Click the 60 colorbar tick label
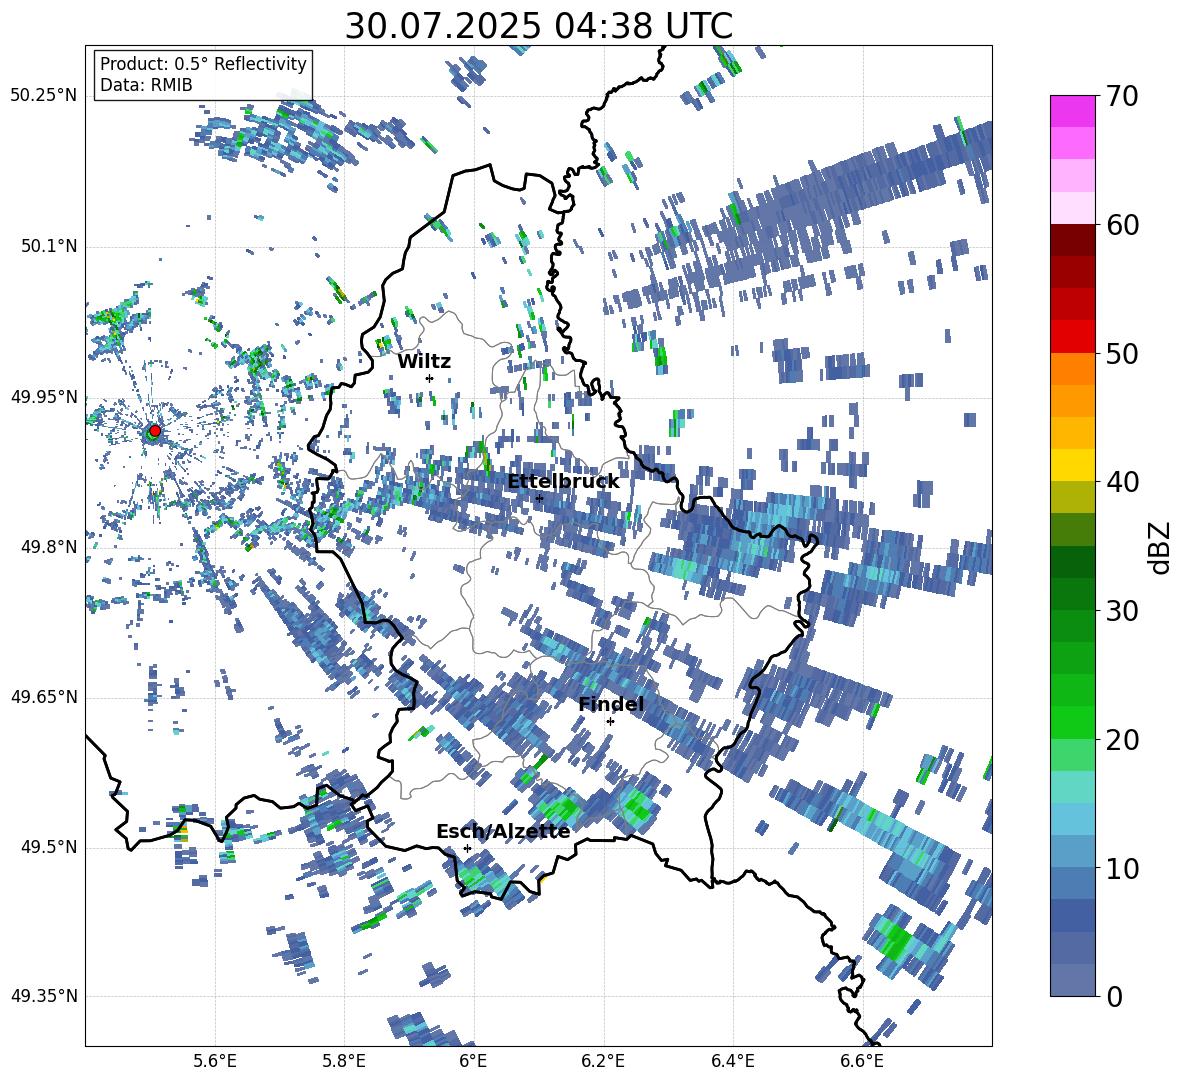The image size is (1184, 1081). (x=1122, y=225)
